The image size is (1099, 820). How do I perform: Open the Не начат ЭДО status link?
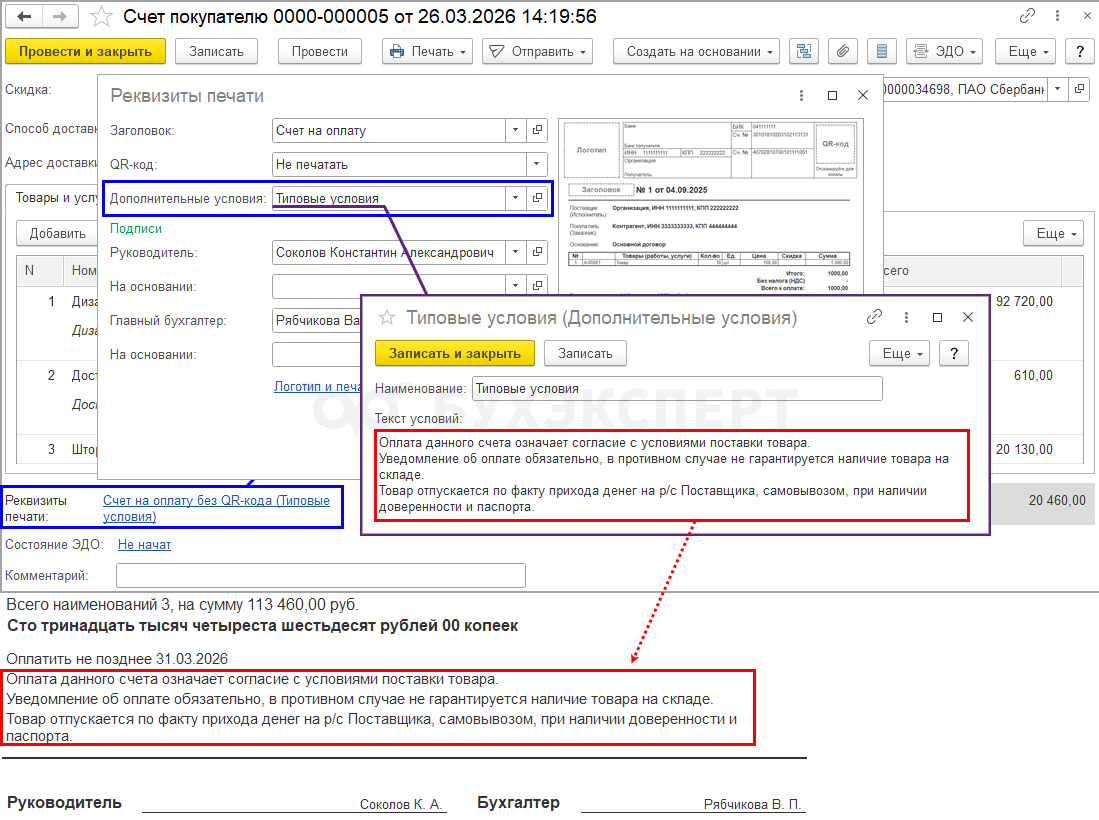[144, 545]
